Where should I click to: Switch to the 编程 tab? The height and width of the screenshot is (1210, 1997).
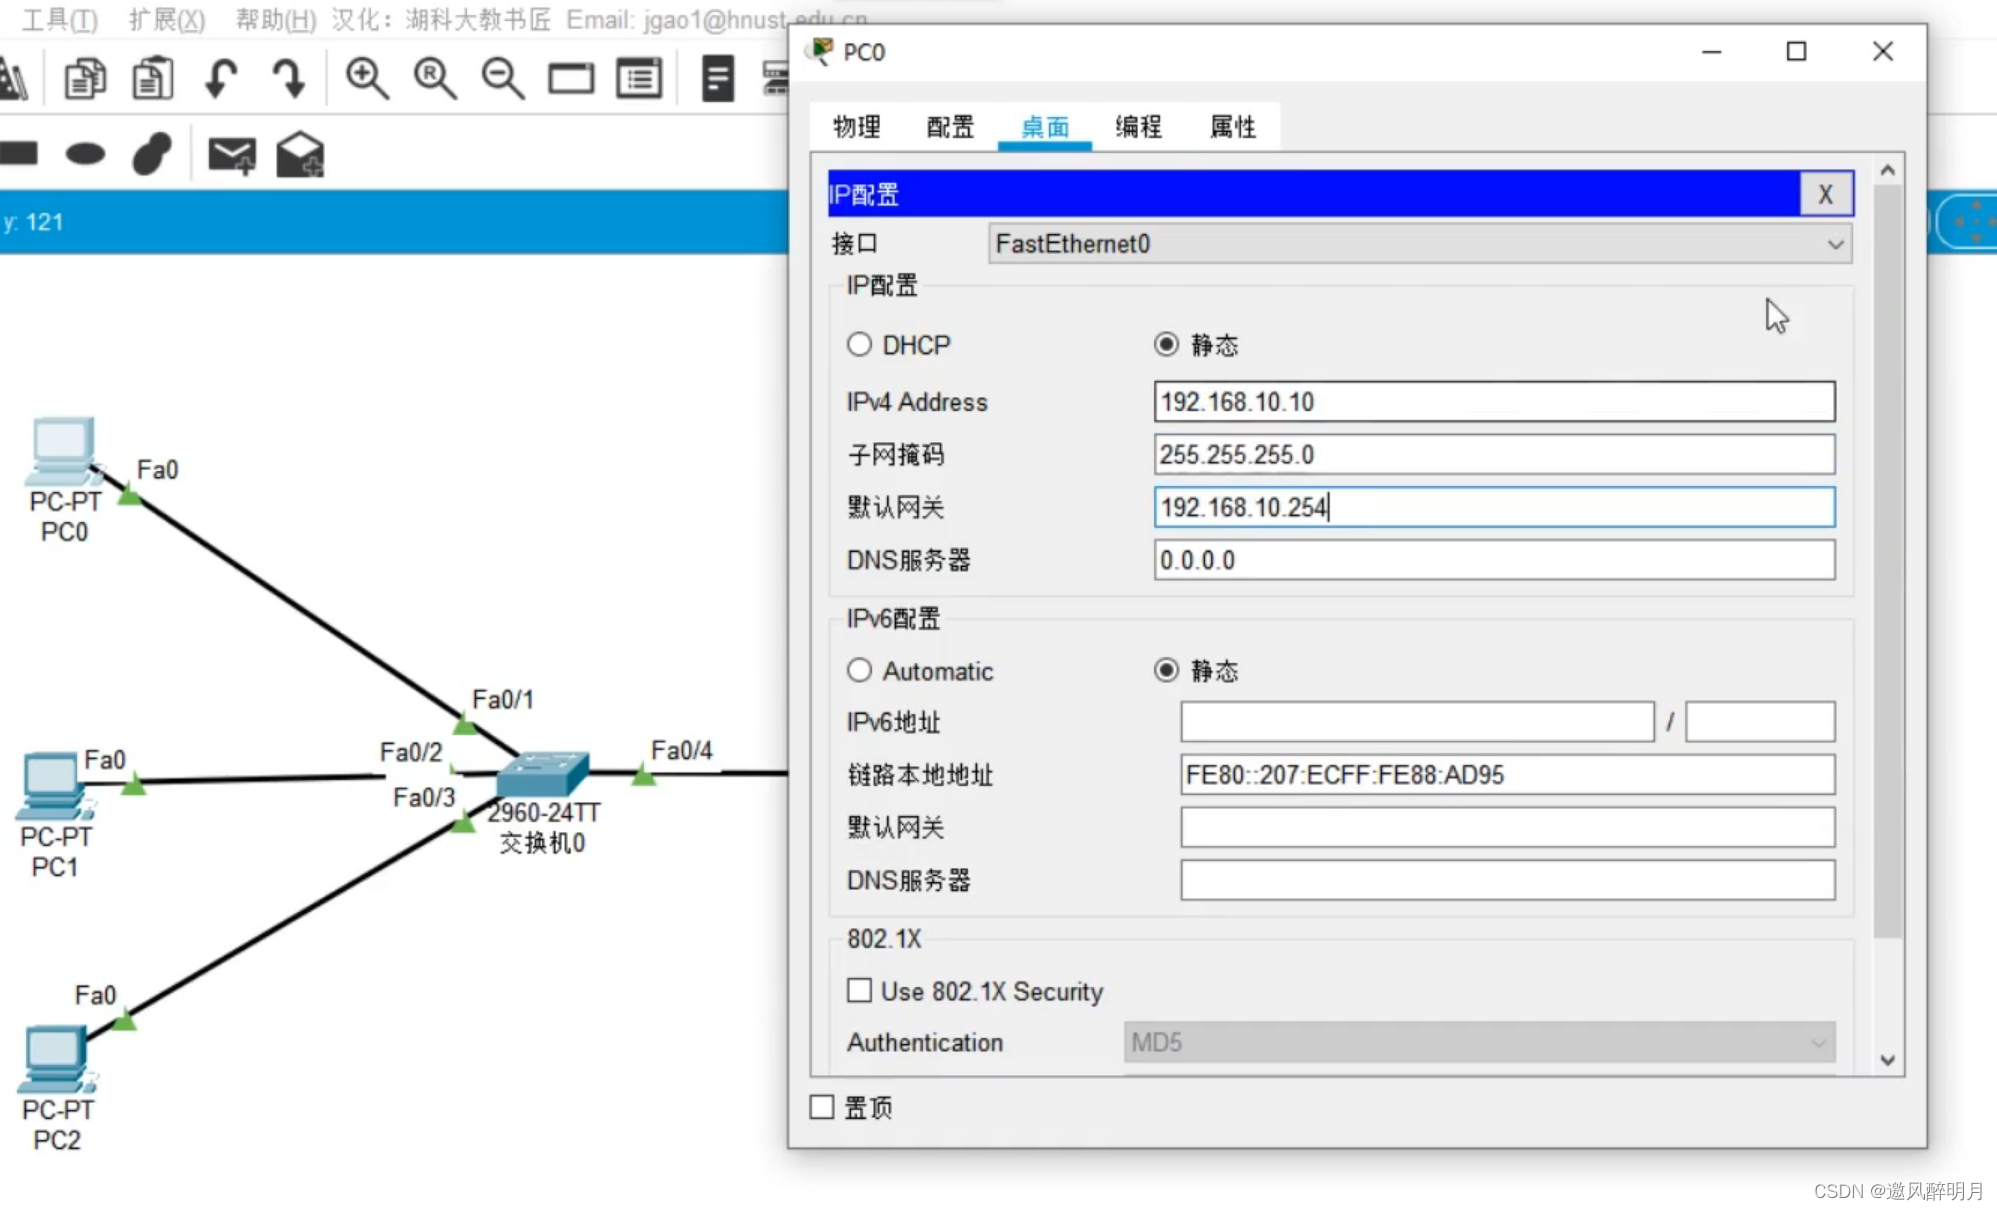pos(1138,127)
